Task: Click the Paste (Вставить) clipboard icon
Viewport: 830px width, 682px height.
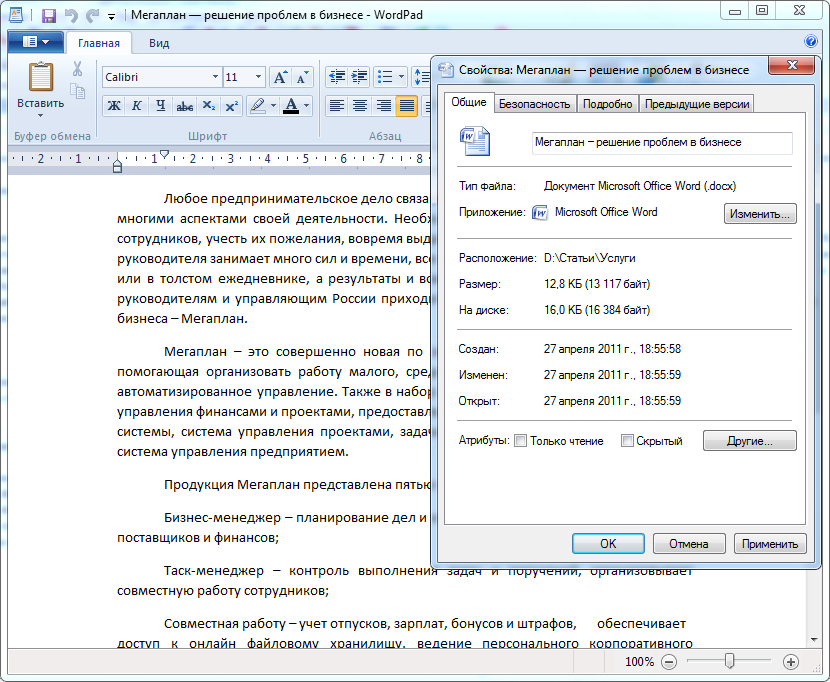Action: click(x=40, y=78)
